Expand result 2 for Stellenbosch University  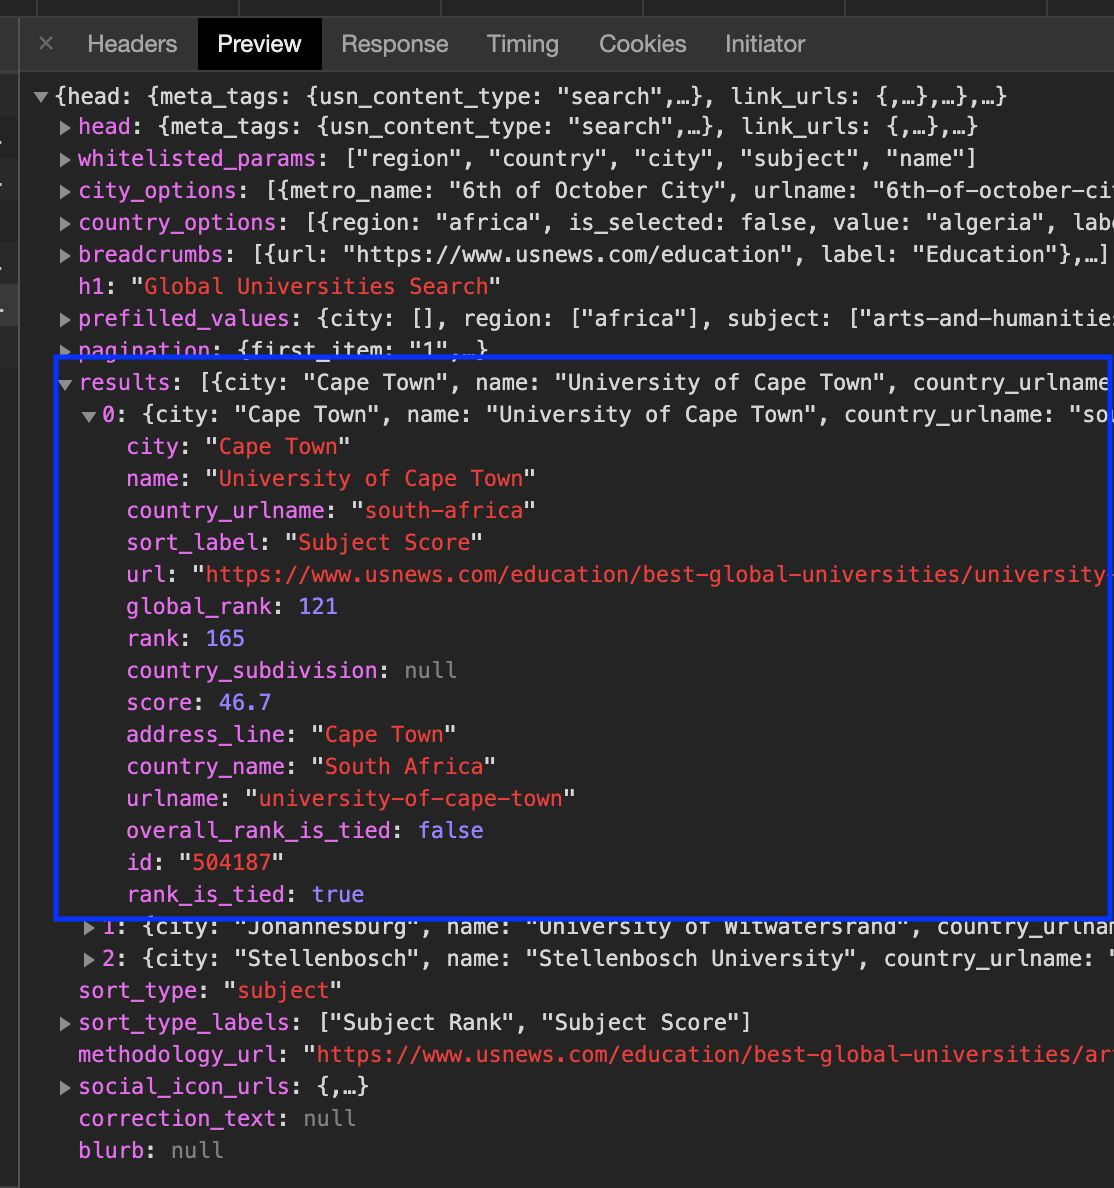88,958
